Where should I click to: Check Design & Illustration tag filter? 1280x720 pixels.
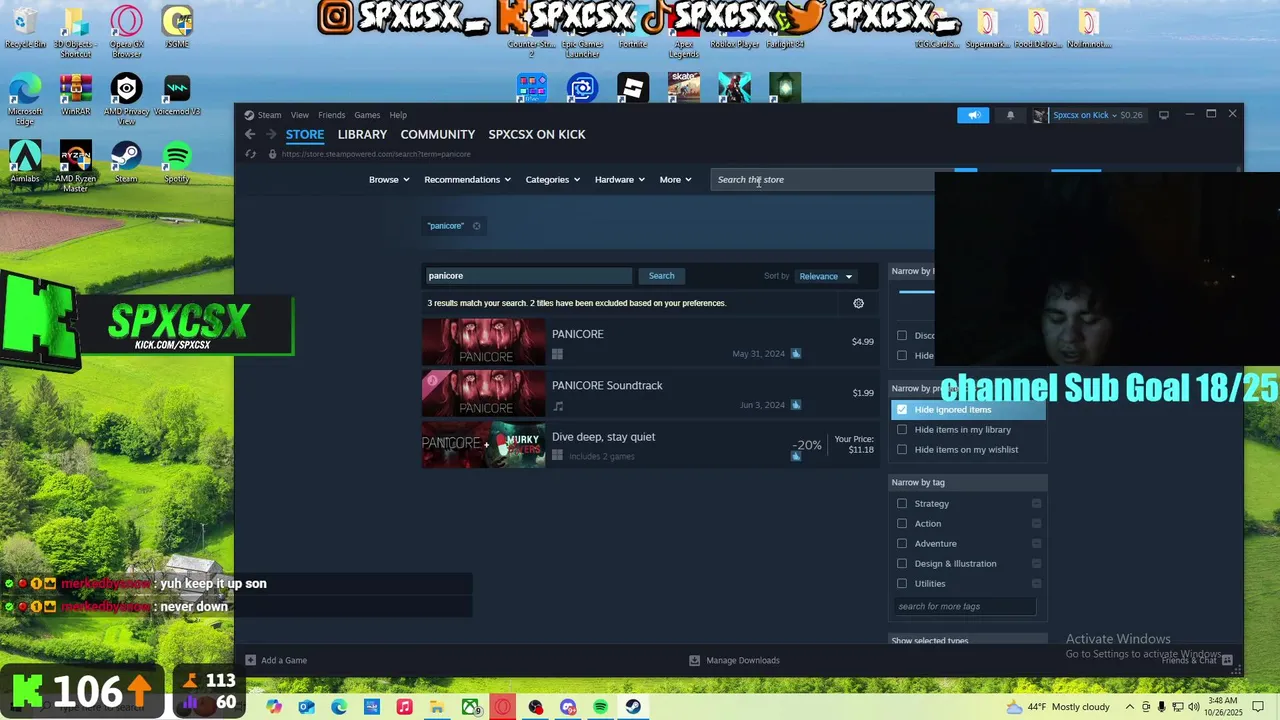coord(902,563)
